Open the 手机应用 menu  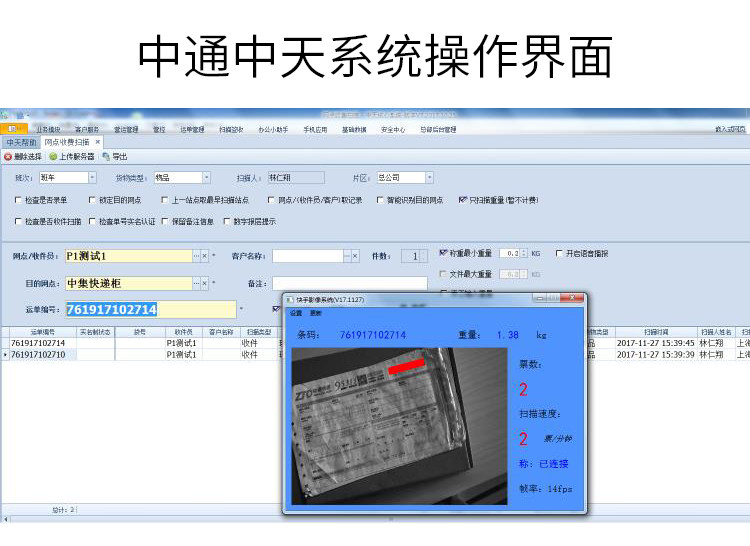click(x=315, y=130)
